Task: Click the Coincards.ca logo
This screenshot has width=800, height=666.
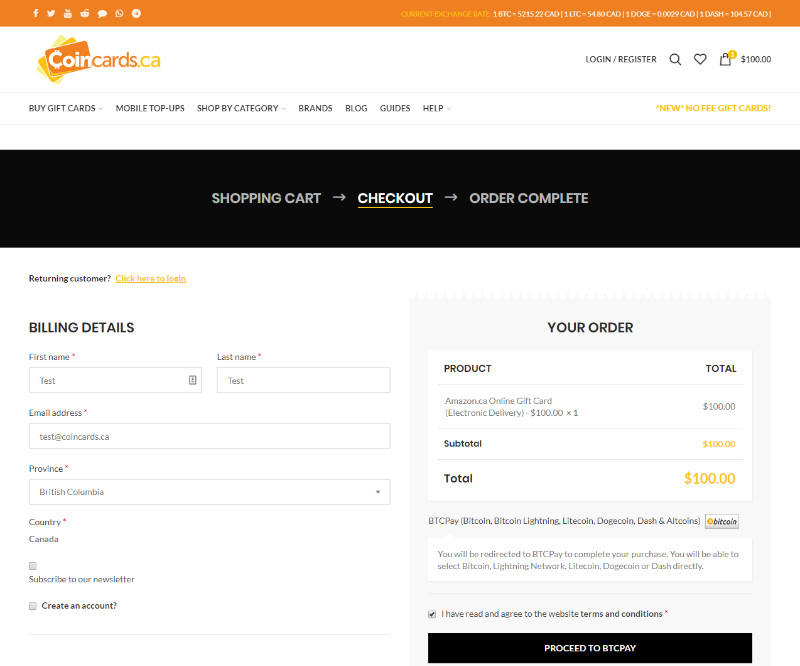Action: pos(98,60)
